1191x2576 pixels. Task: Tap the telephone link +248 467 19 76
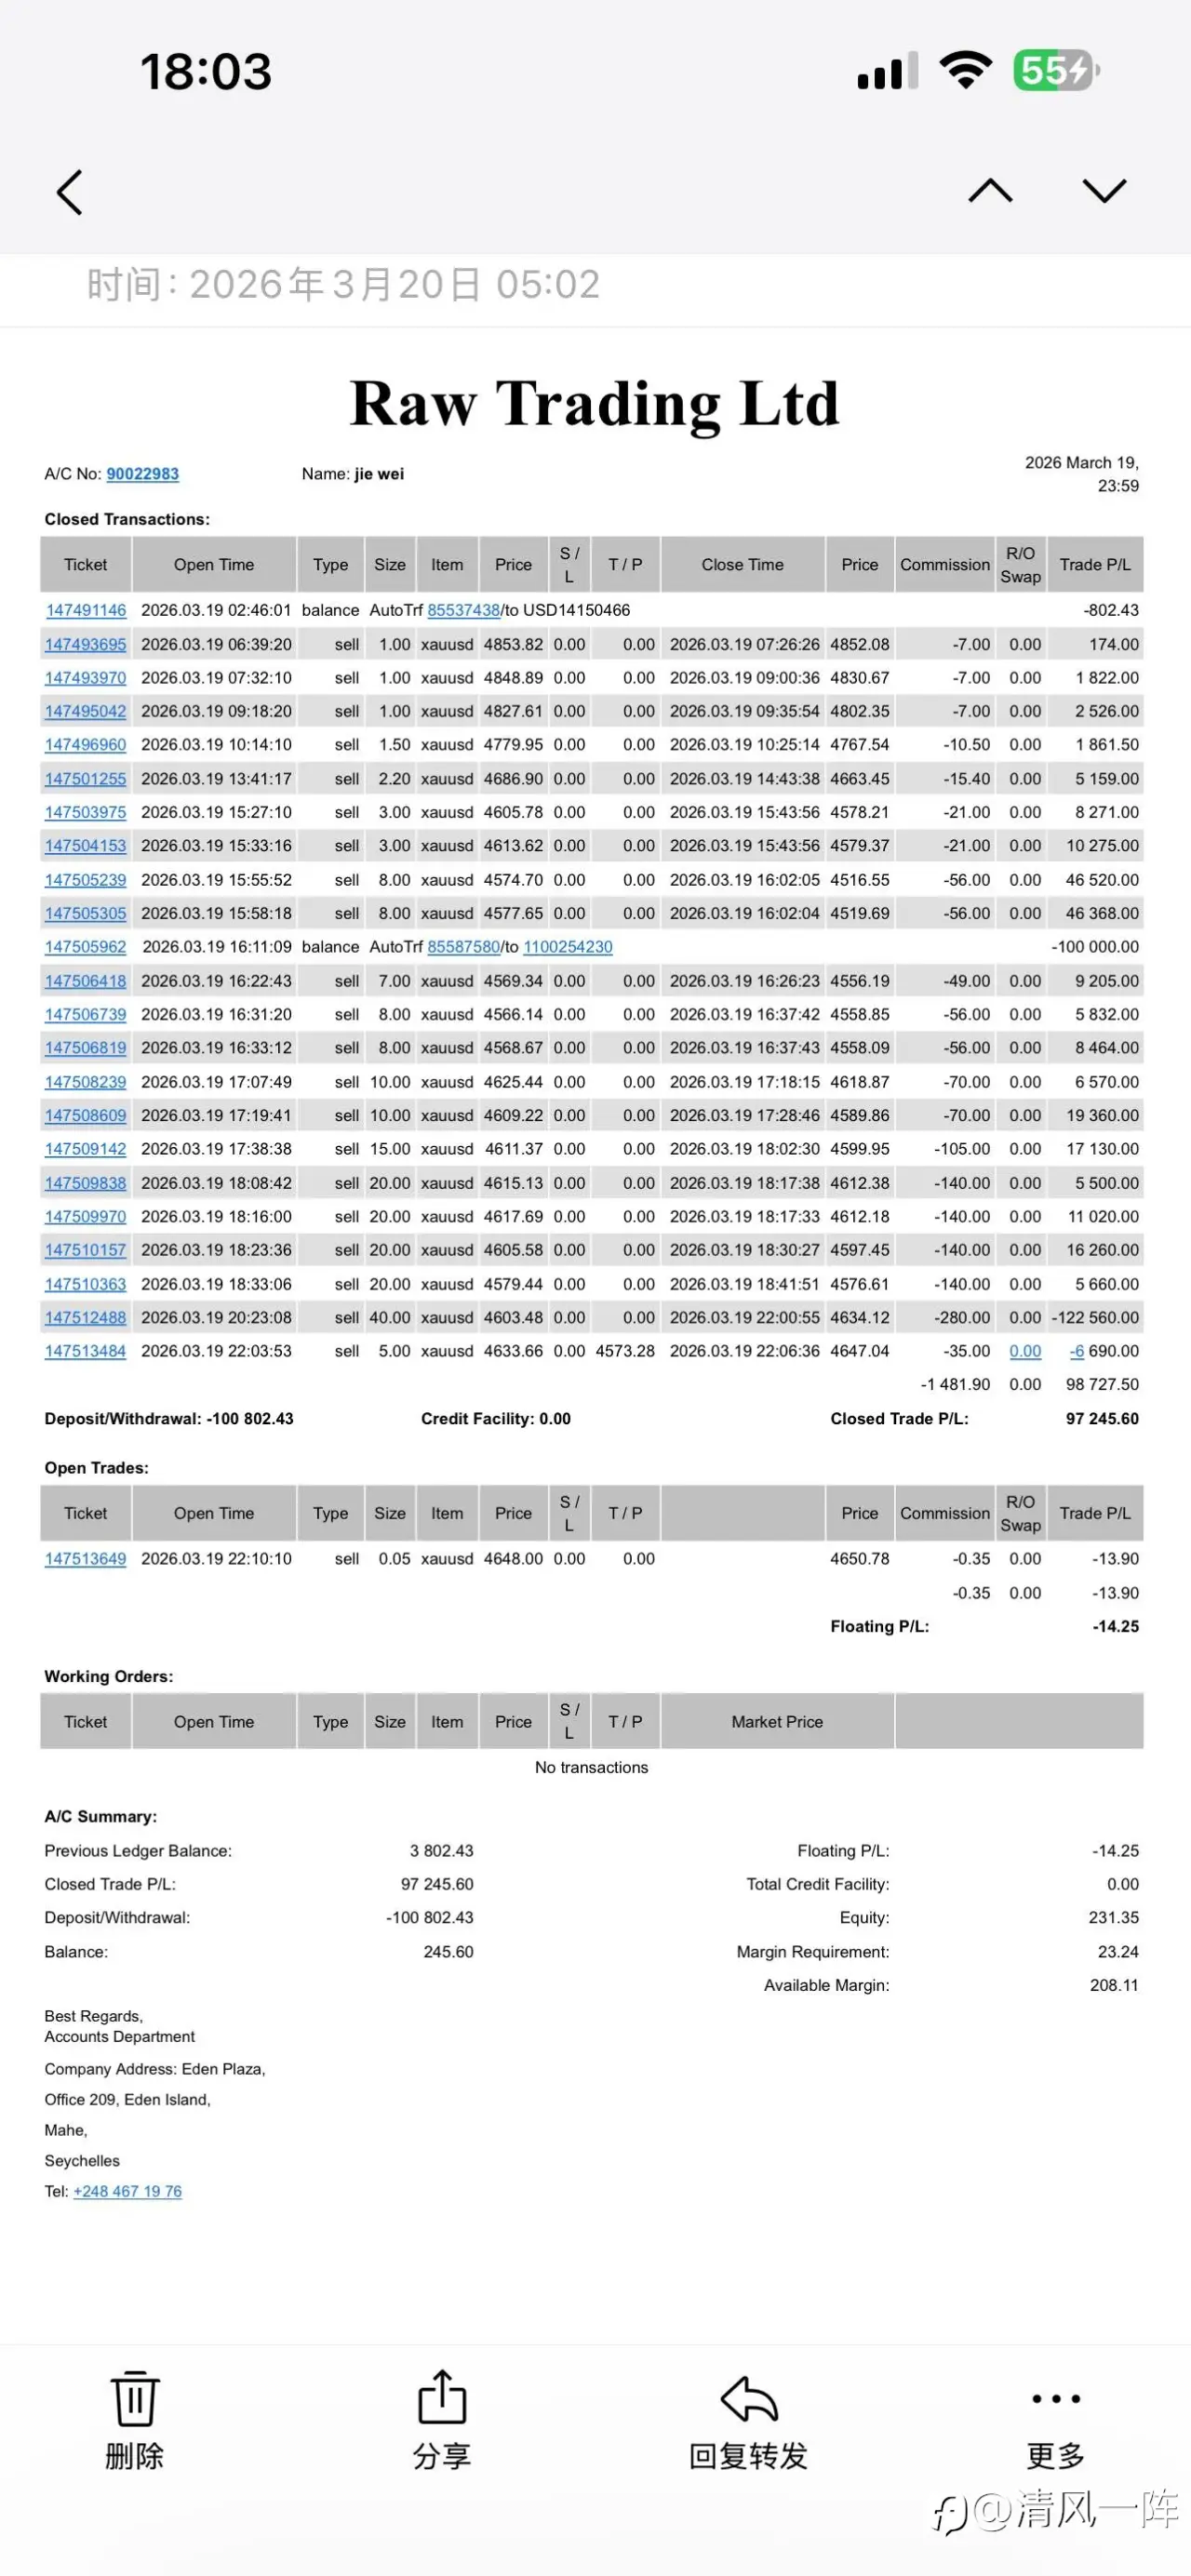tap(127, 2191)
